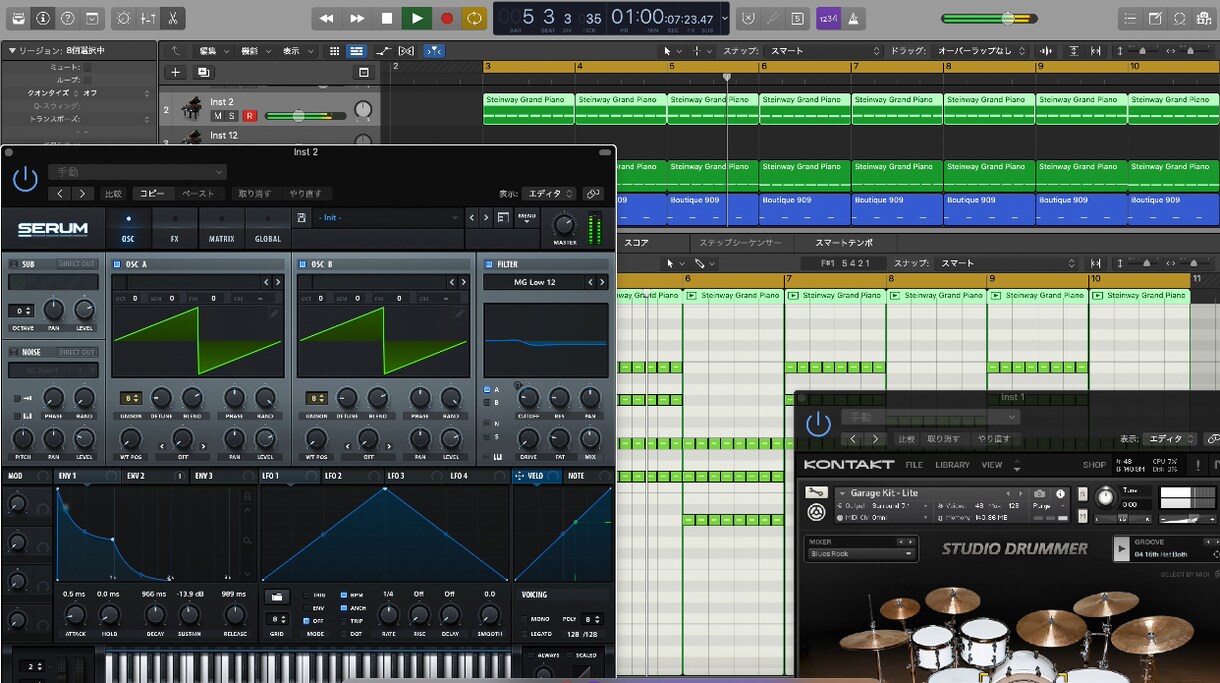
Task: Open the Editors scissors icon
Action: tap(173, 18)
